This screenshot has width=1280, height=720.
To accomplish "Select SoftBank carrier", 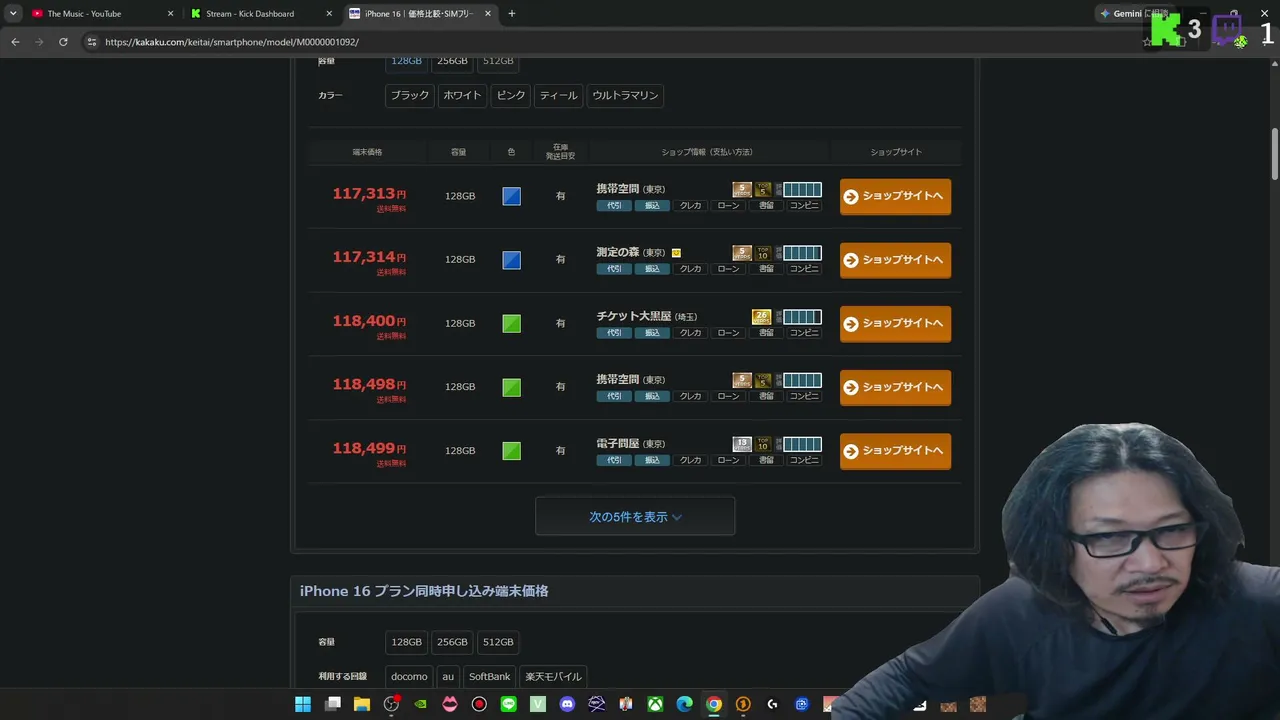I will coord(490,676).
